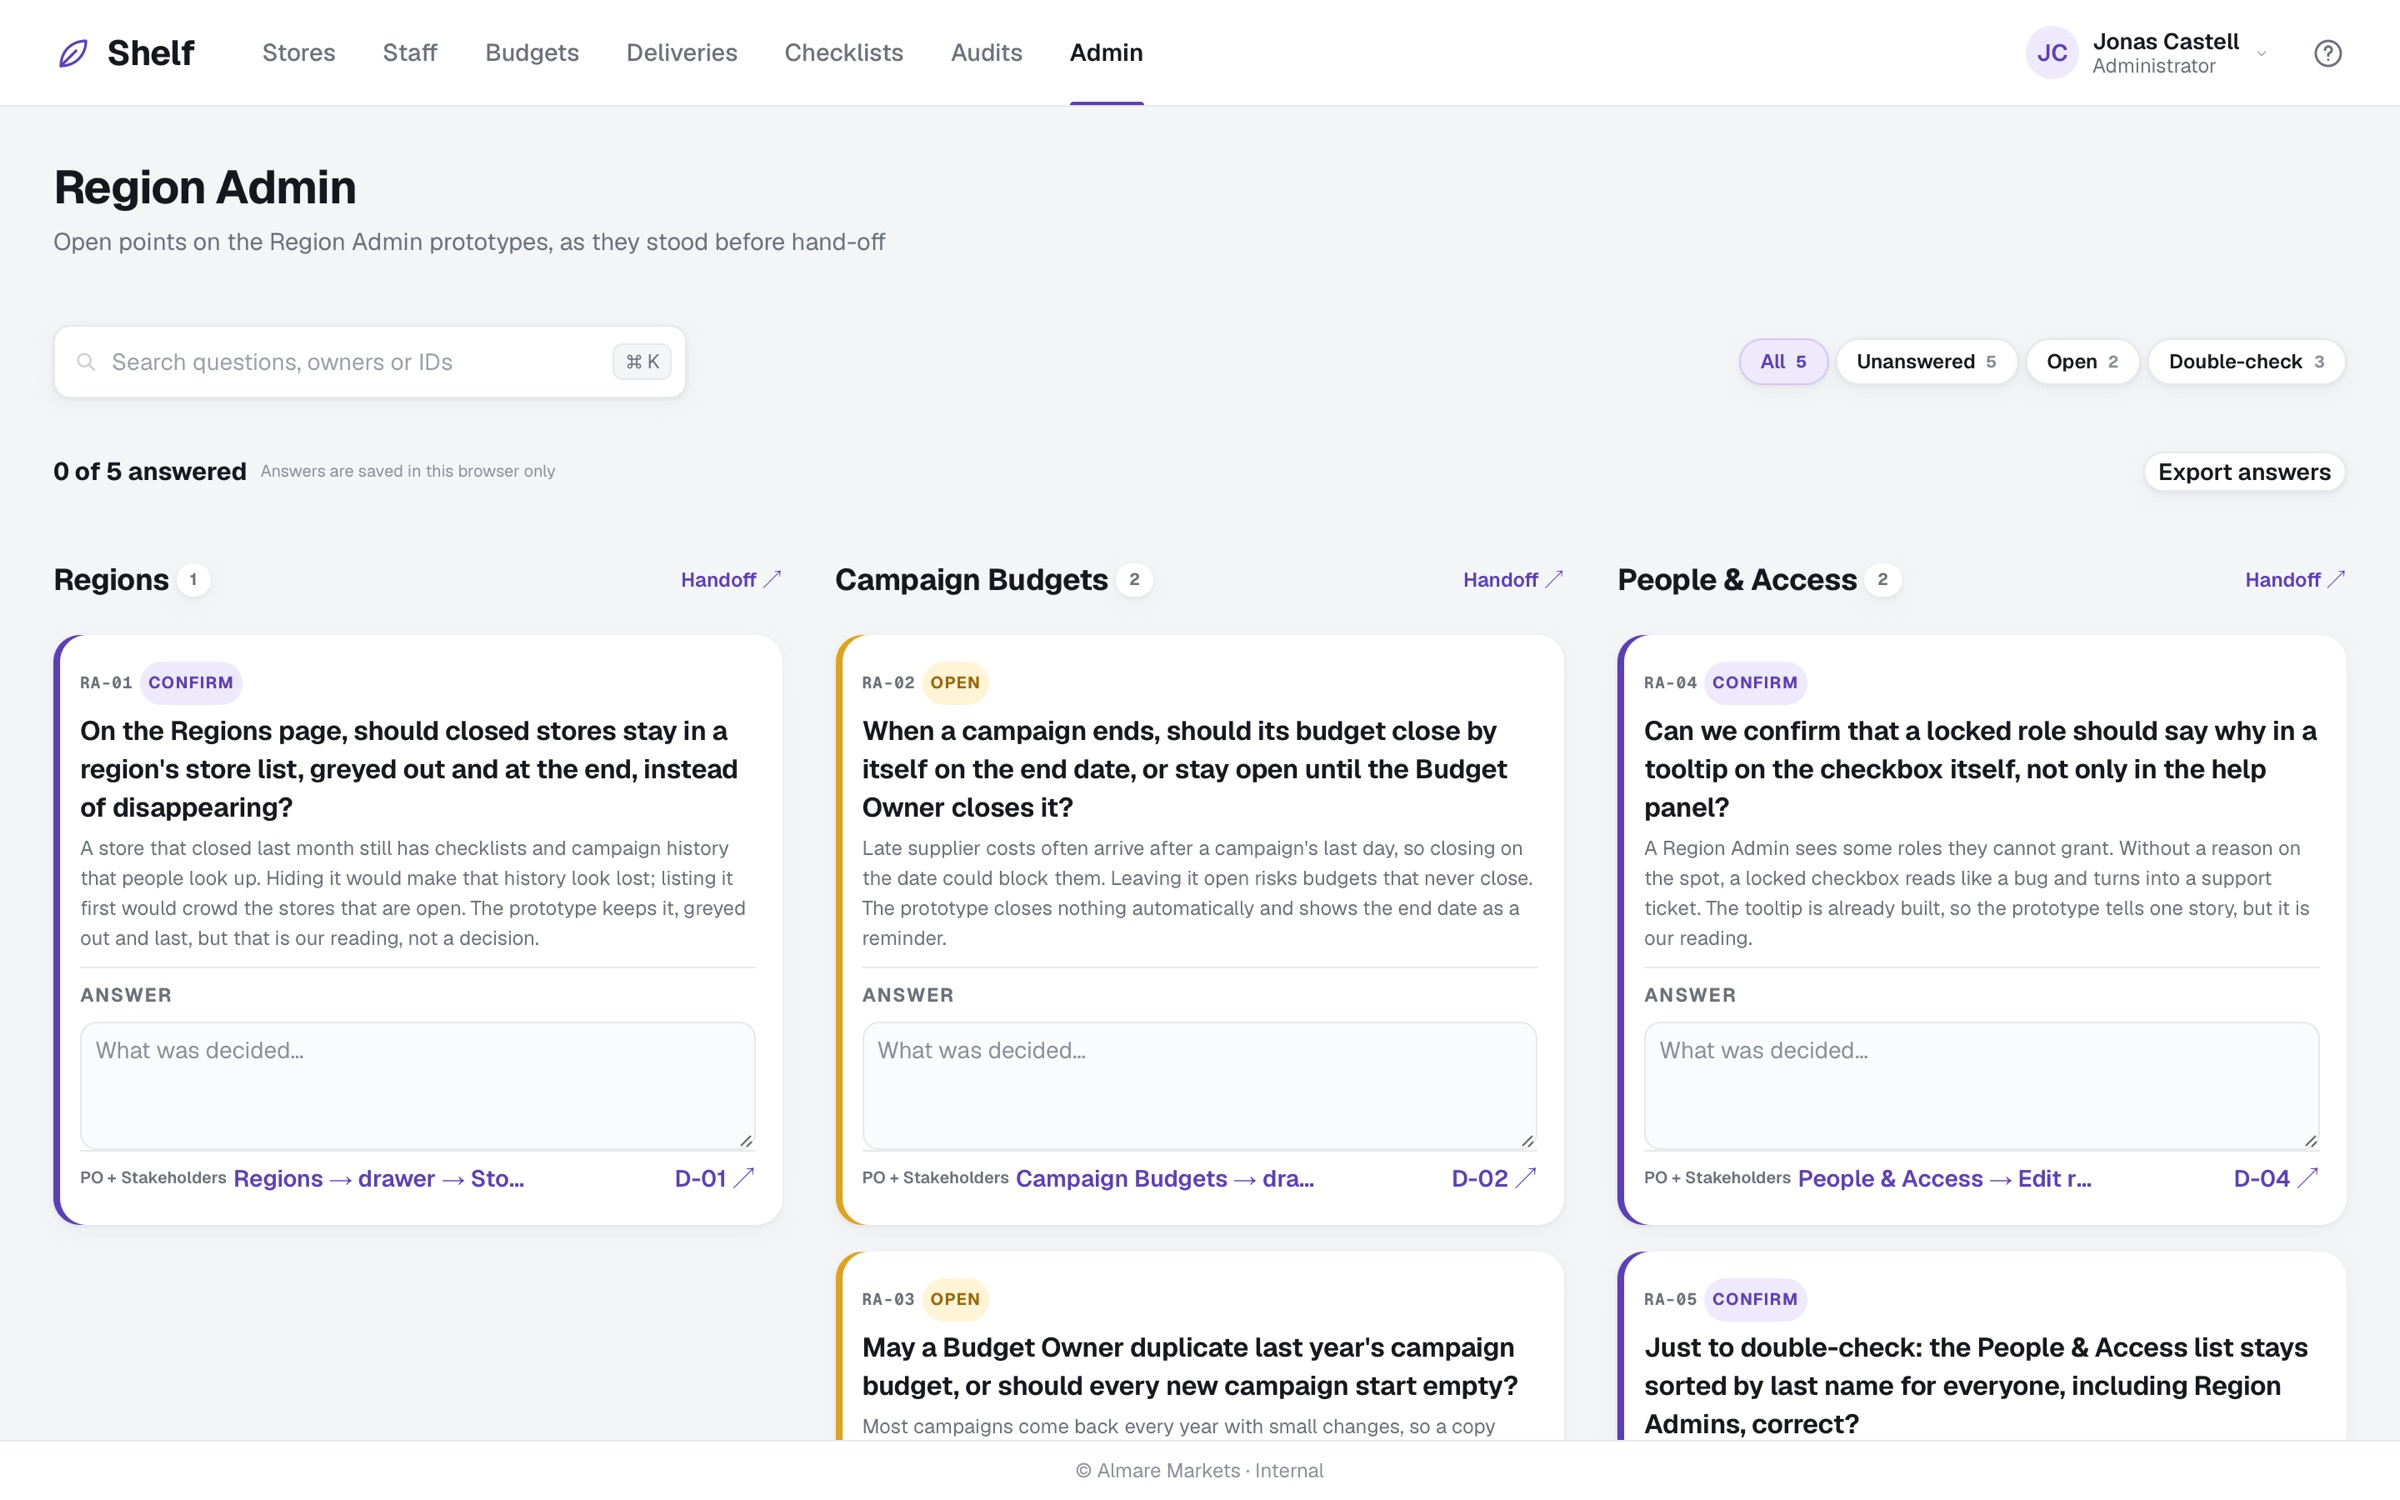
Task: Open the People & Access Handoff arrow icon
Action: pyautogui.click(x=2337, y=579)
